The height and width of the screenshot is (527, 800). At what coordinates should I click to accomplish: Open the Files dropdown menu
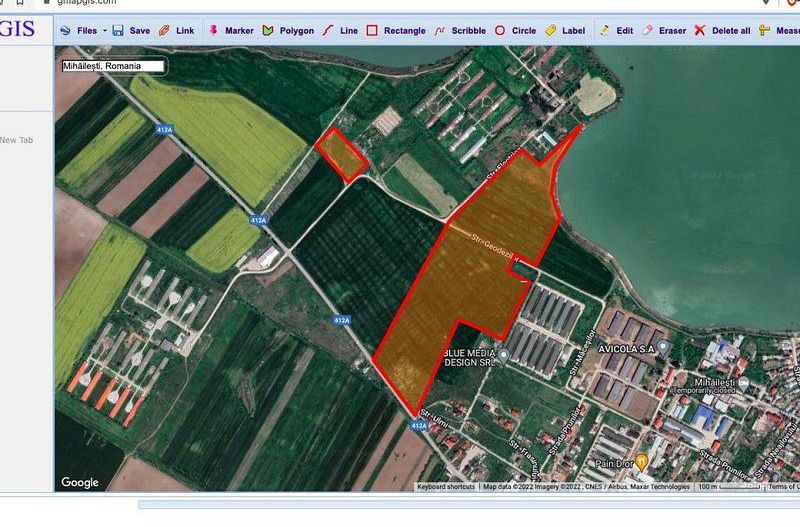(83, 31)
